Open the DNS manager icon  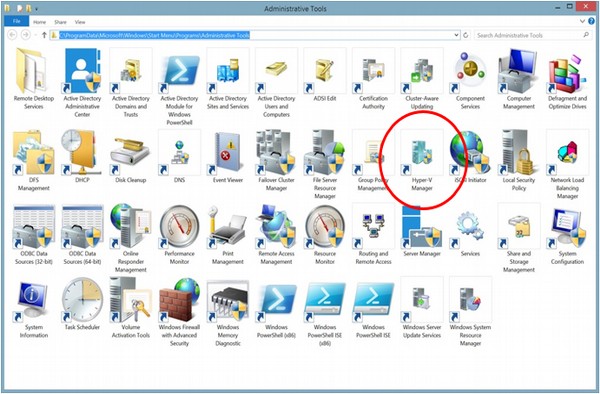[x=179, y=156]
